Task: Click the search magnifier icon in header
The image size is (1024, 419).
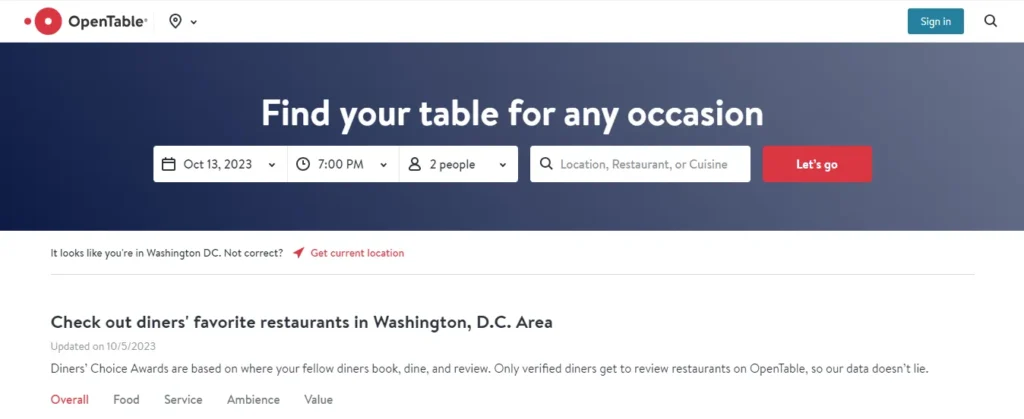Action: point(991,22)
